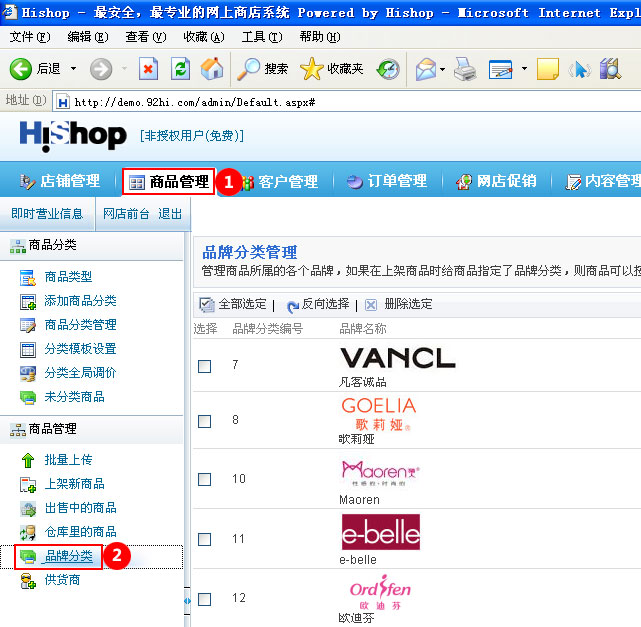
Task: Open 网店前台 link
Action: click(126, 214)
